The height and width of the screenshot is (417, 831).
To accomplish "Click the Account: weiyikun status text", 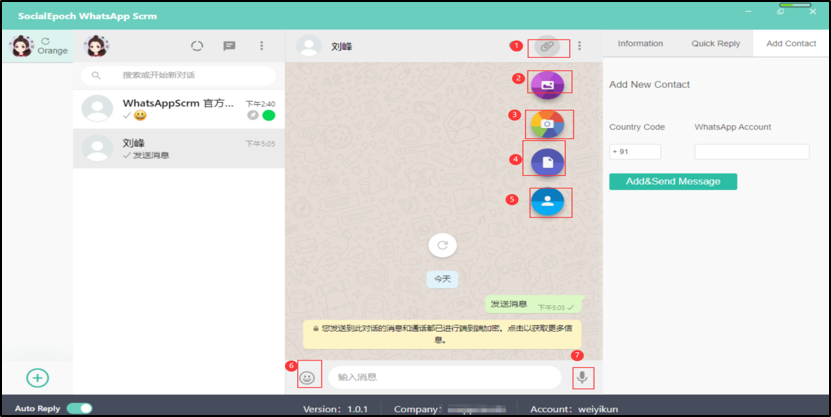I will 574,409.
